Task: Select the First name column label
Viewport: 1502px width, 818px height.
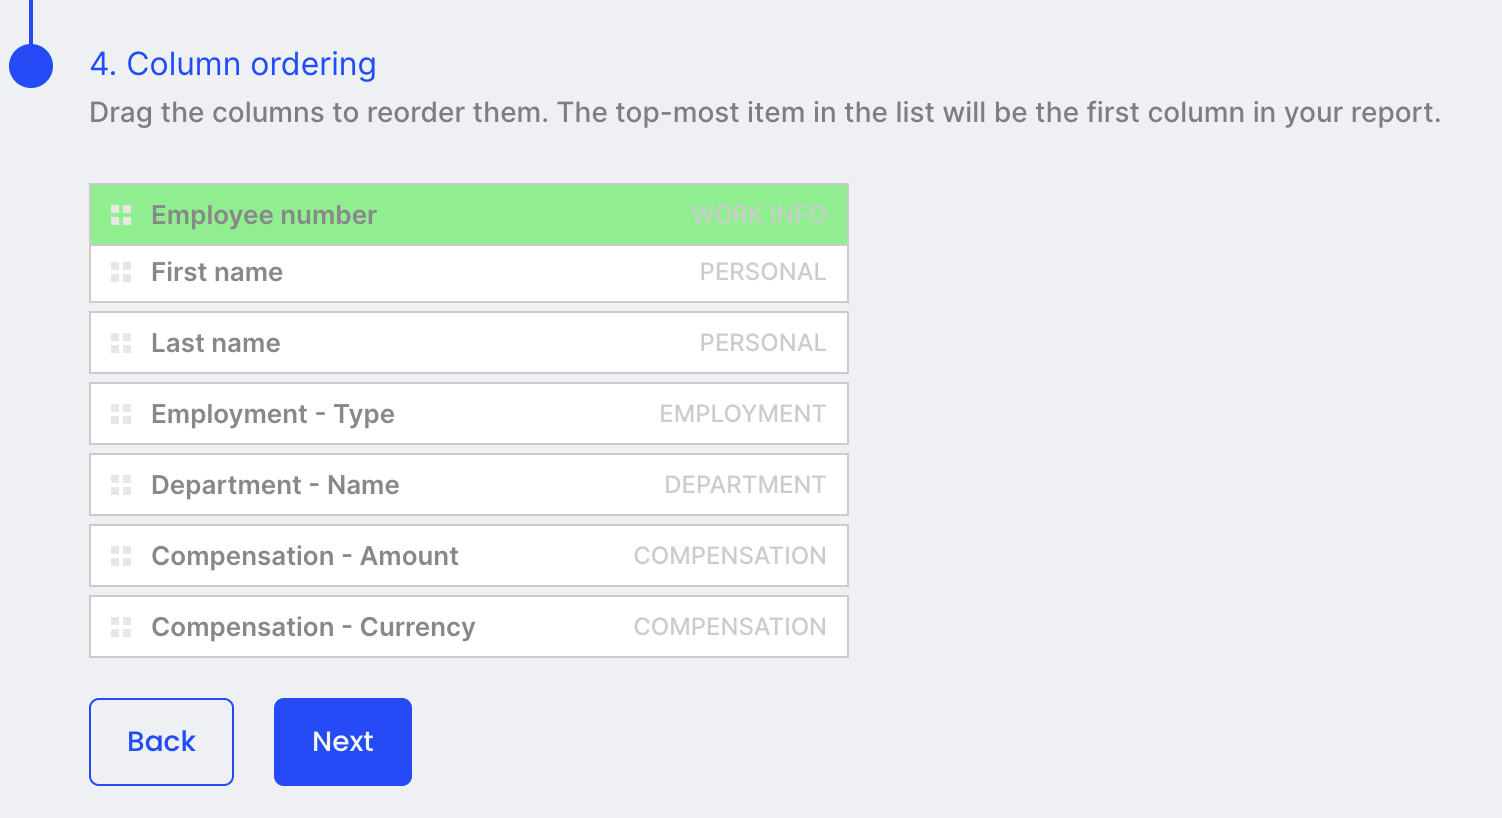Action: point(217,272)
